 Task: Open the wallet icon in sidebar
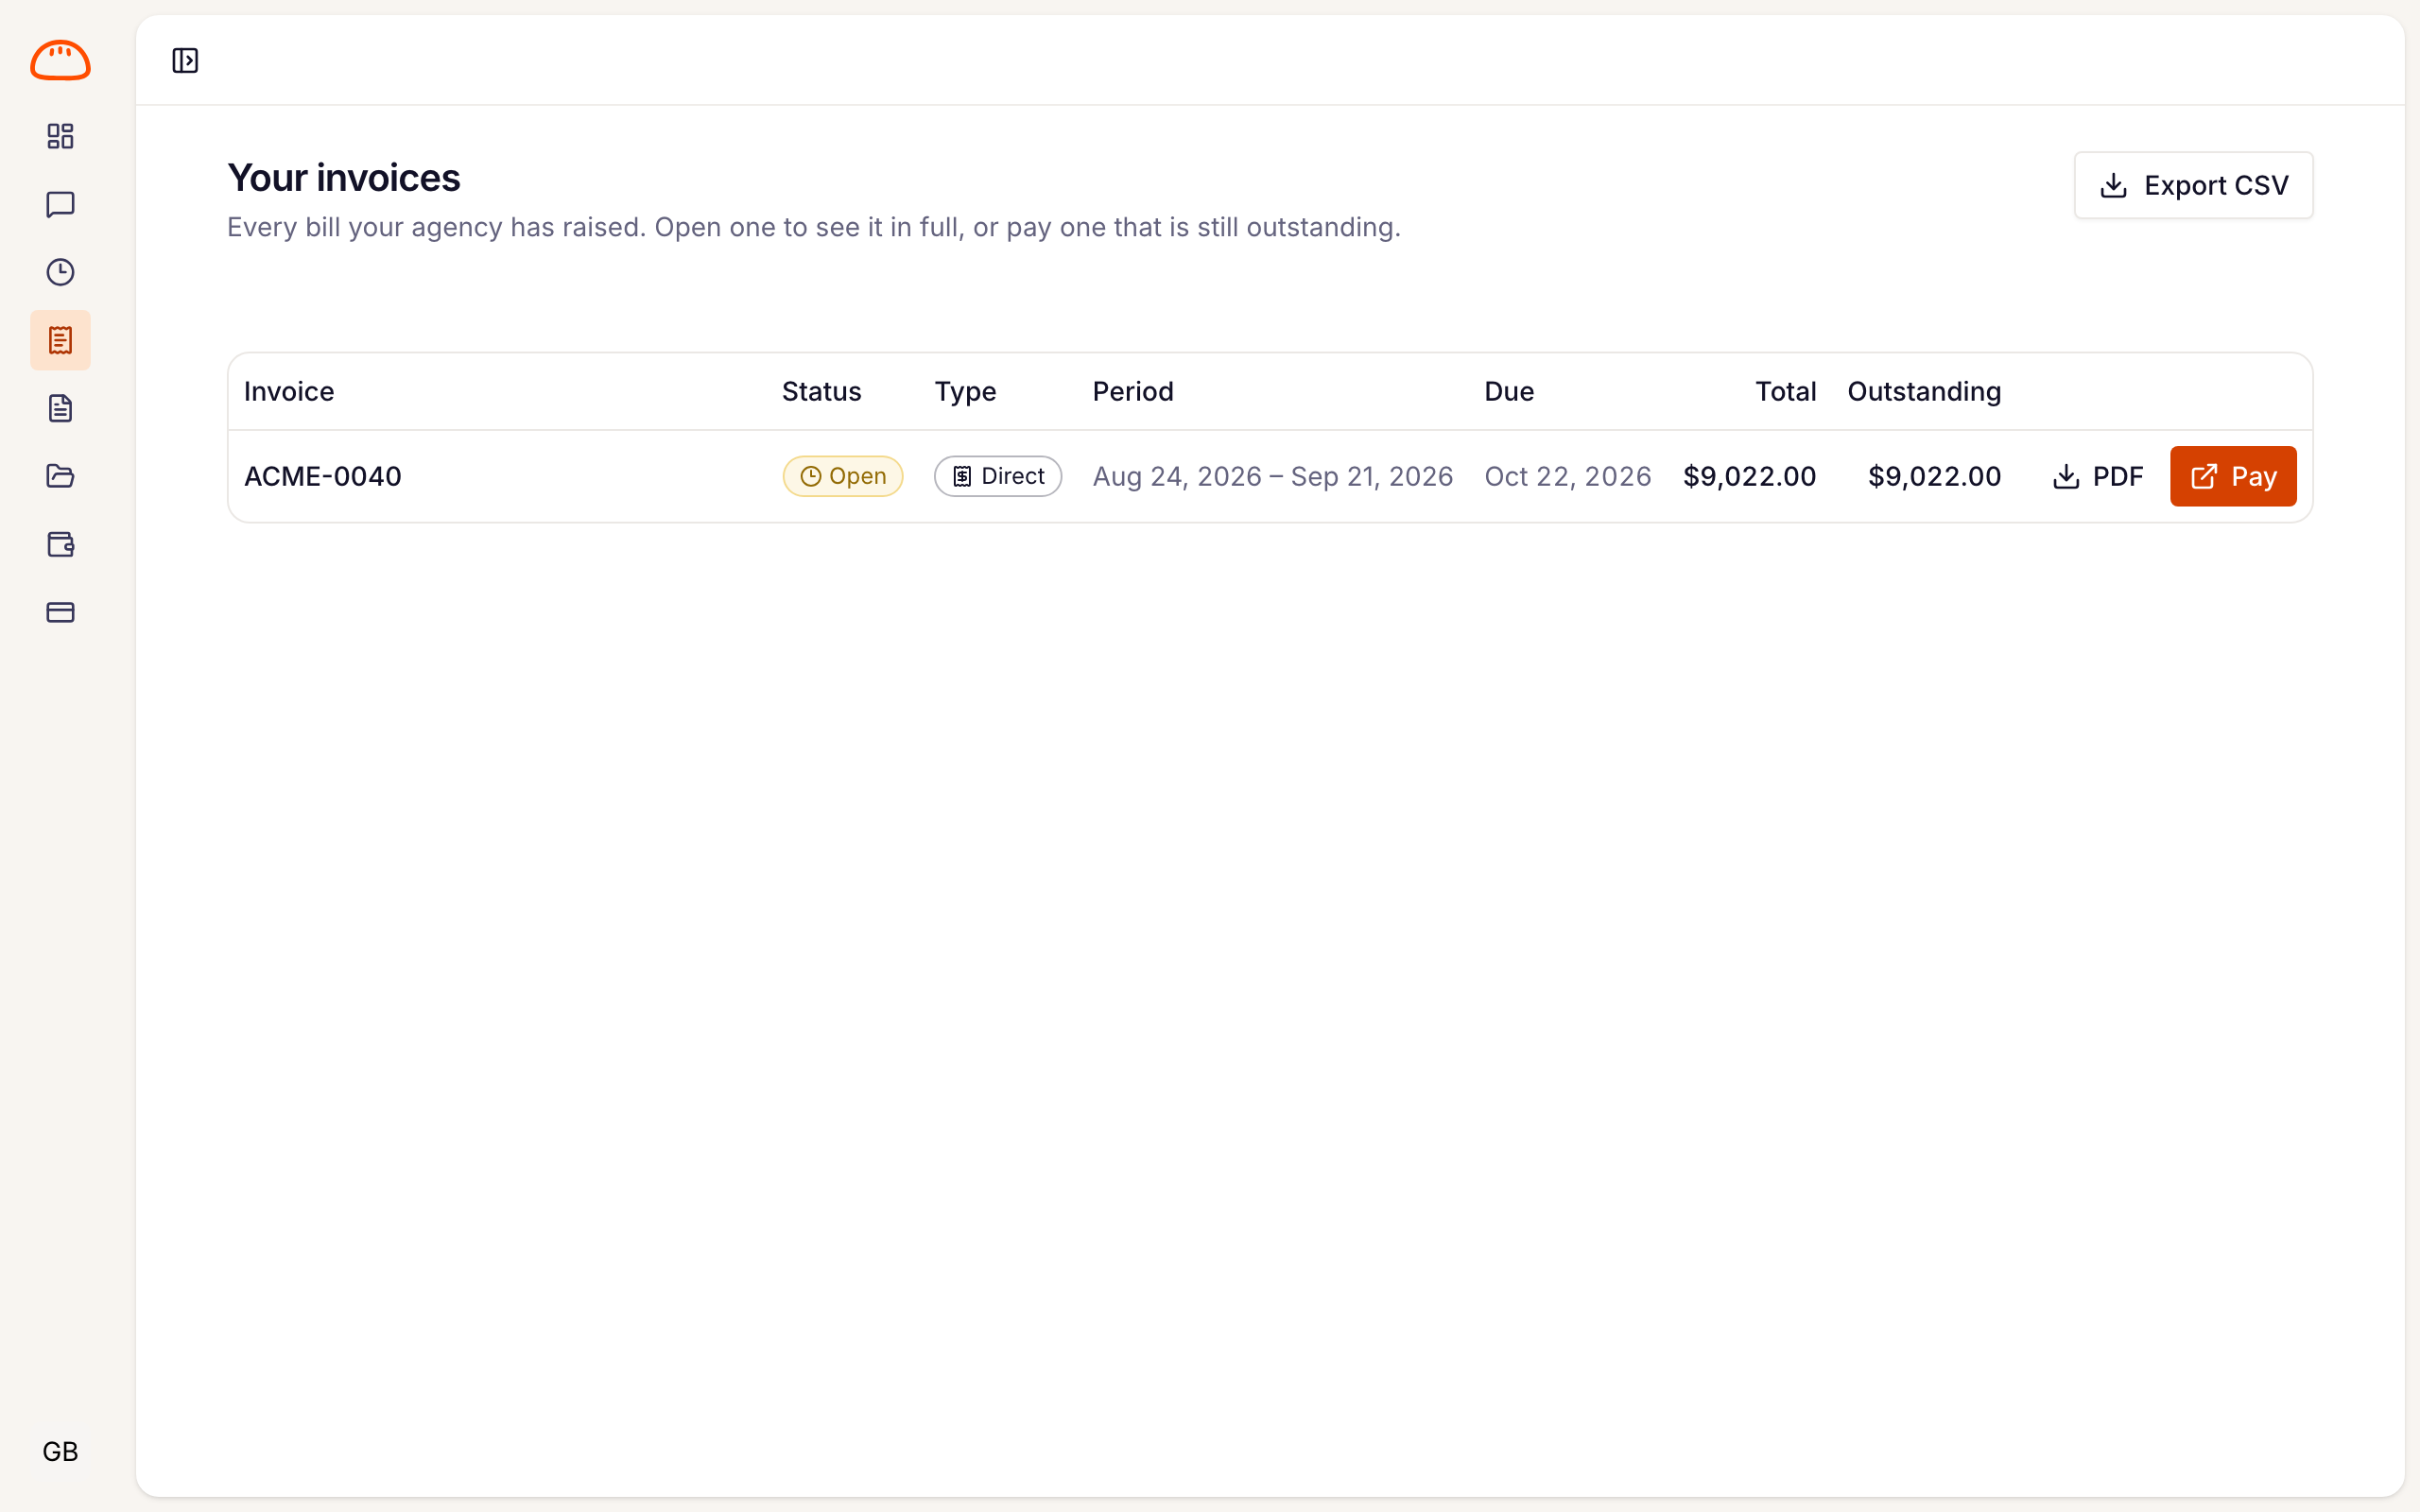[x=60, y=544]
